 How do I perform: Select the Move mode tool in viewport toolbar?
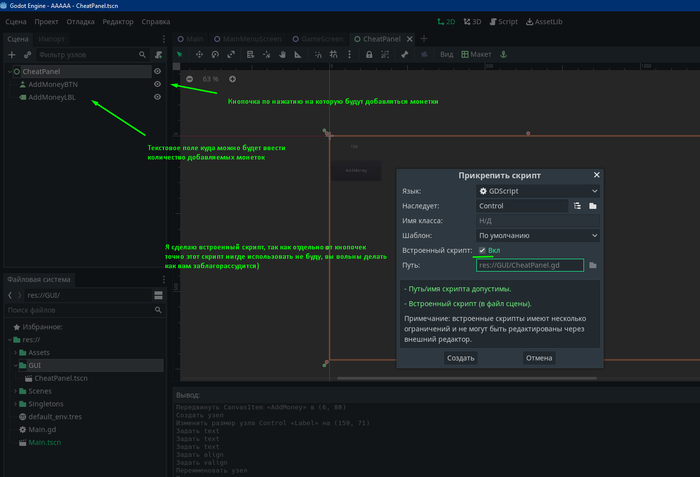point(200,54)
